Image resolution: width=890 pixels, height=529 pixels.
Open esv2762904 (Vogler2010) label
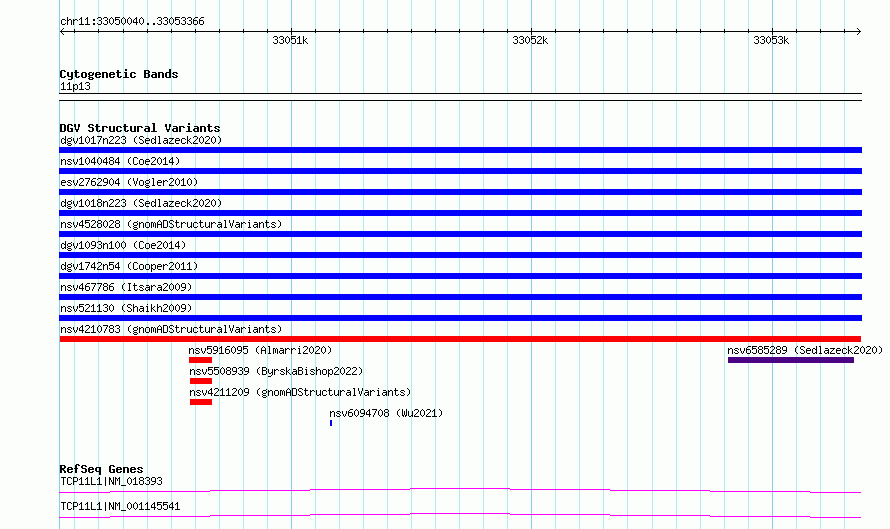pos(129,182)
